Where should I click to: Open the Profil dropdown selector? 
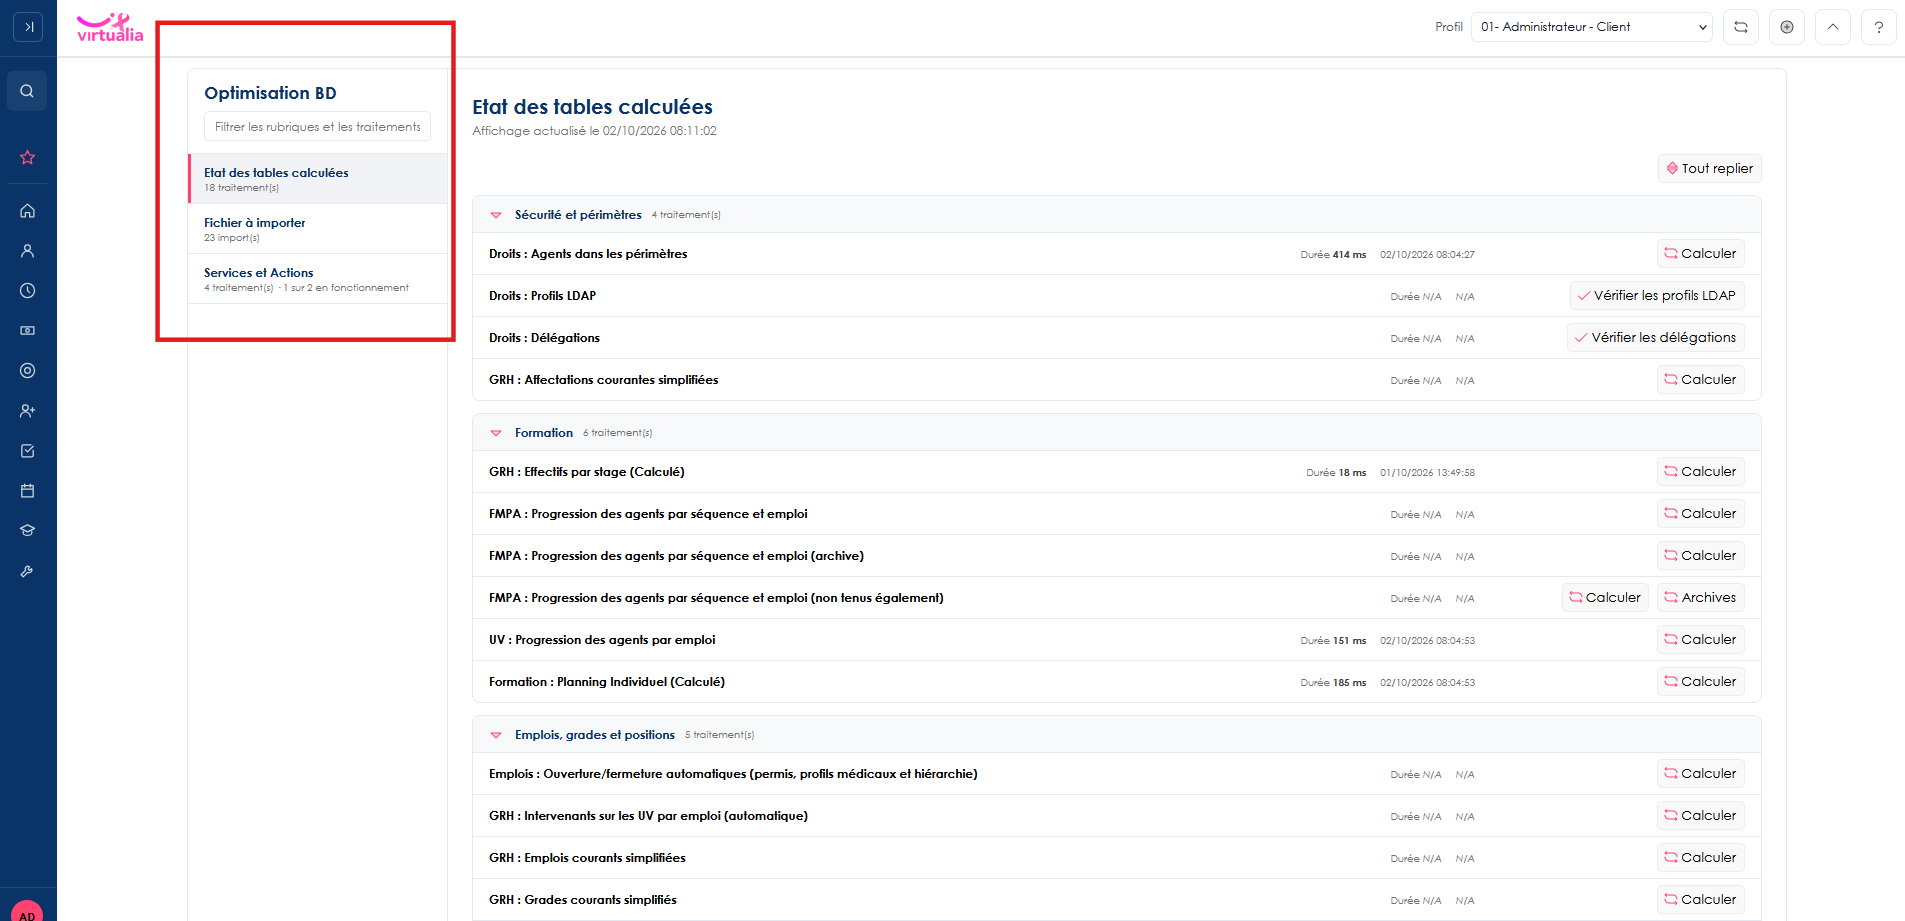coord(1592,27)
